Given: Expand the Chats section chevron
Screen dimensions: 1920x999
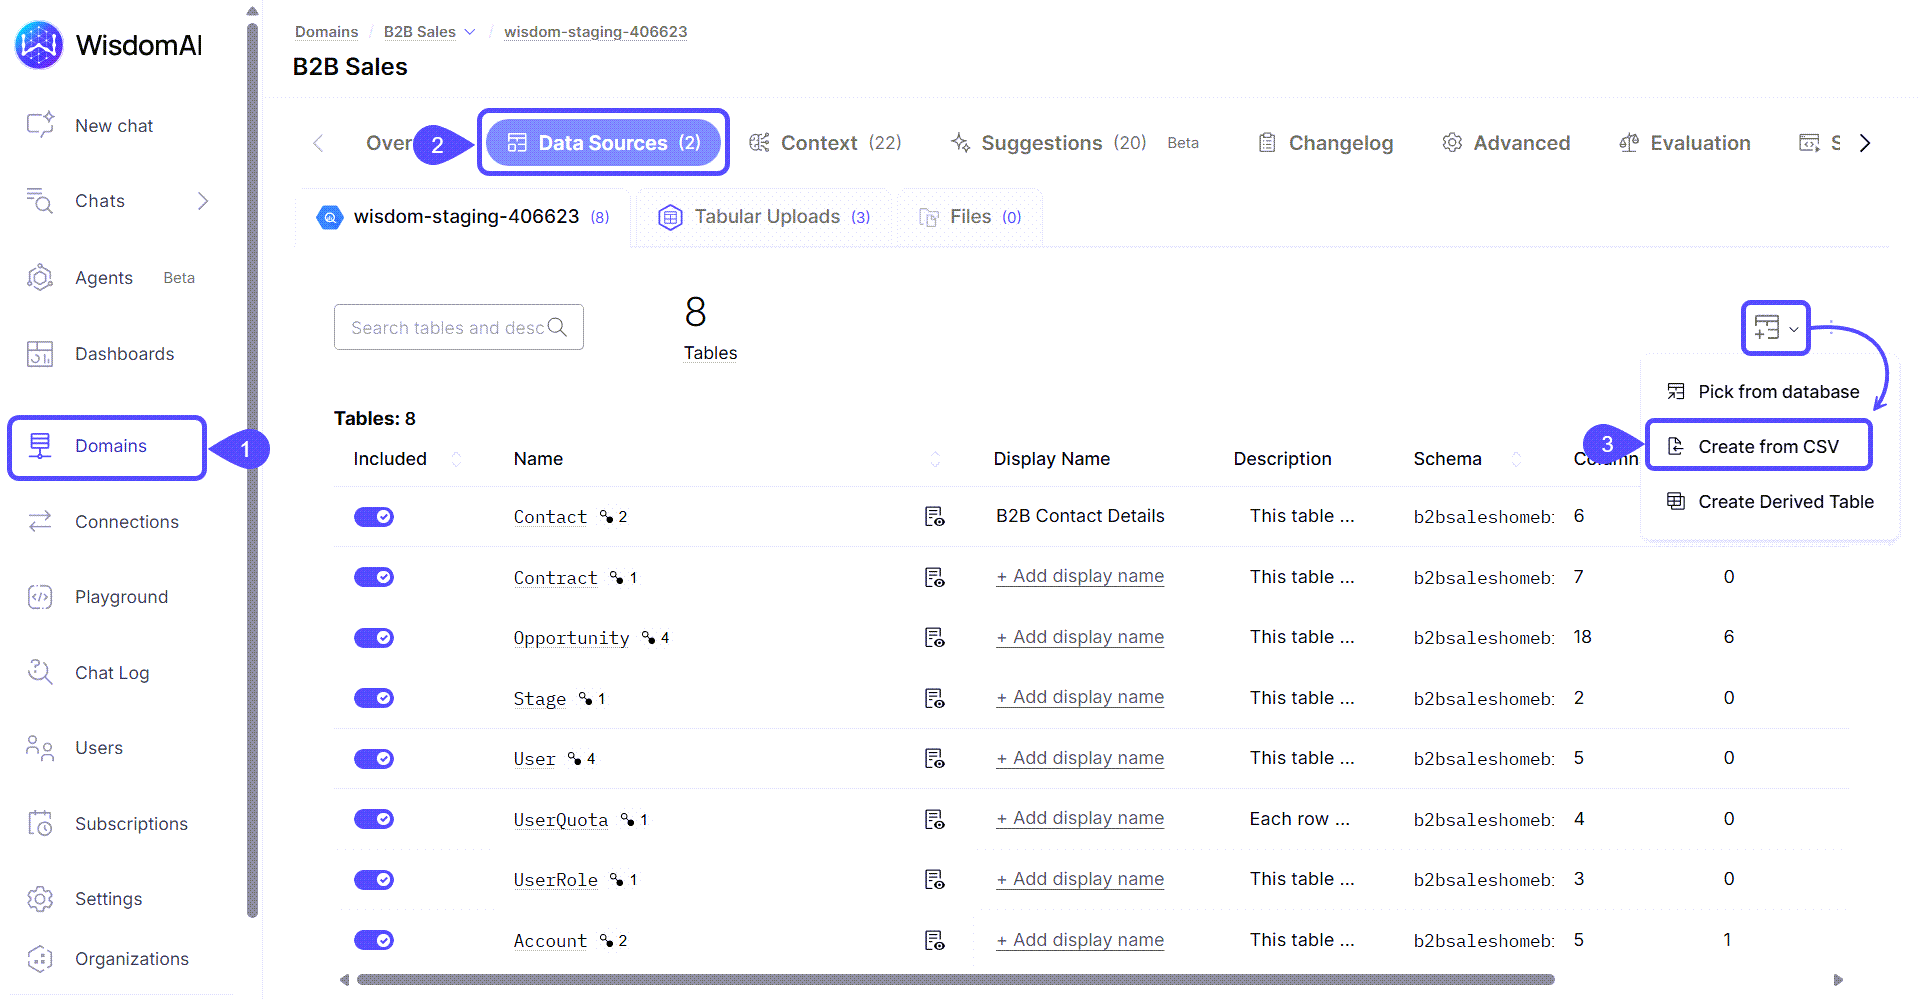Looking at the screenshot, I should (x=204, y=200).
